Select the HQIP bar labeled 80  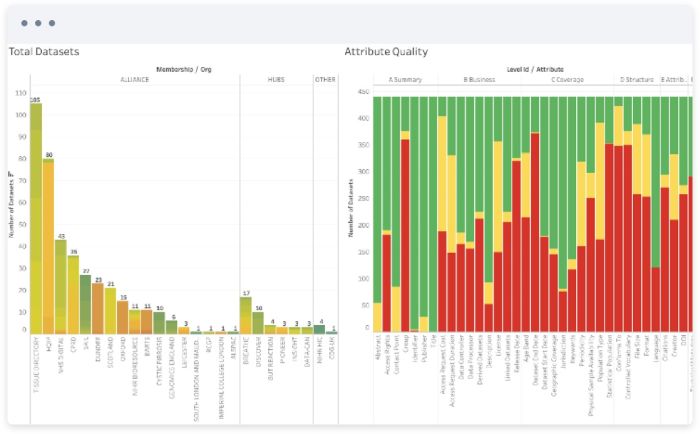[48, 246]
